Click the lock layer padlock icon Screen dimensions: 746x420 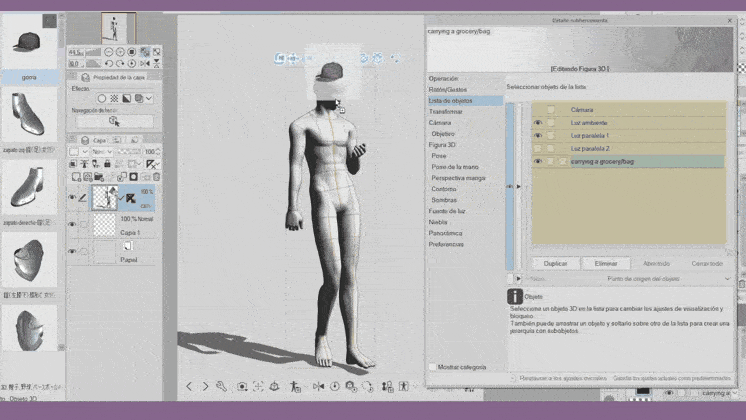[x=108, y=164]
